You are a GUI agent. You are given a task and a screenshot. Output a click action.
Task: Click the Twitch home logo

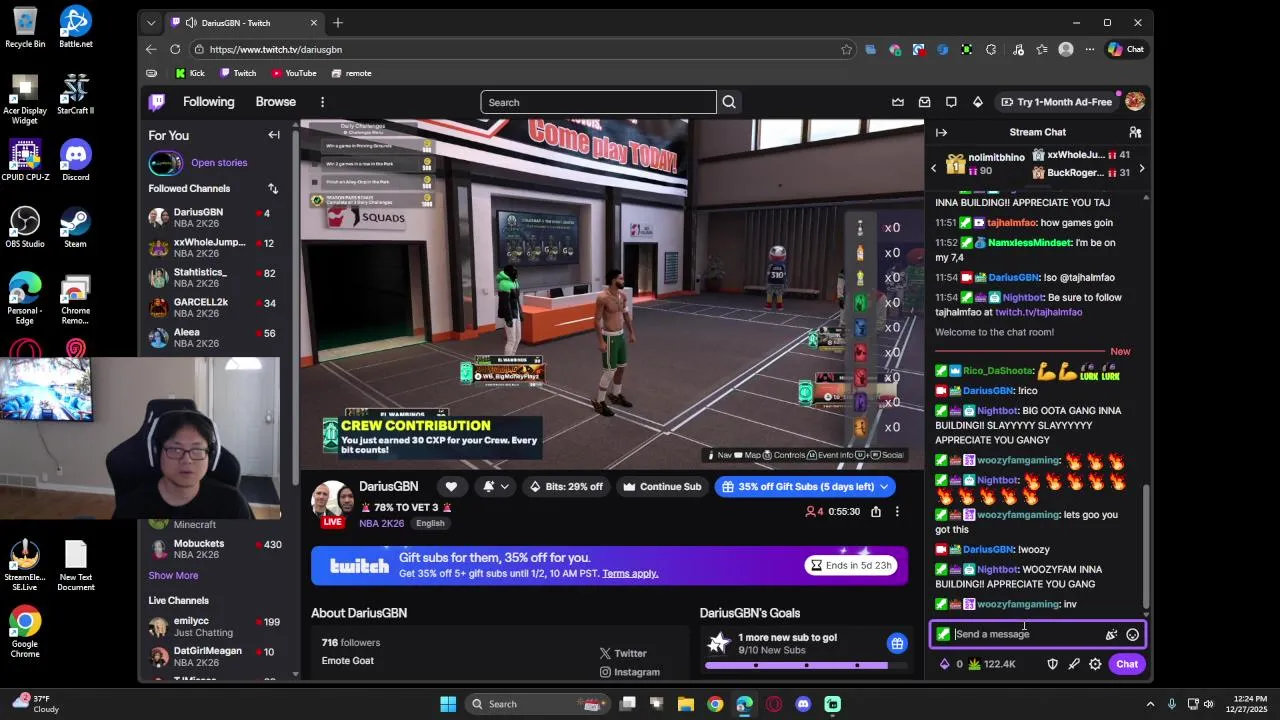pos(157,102)
